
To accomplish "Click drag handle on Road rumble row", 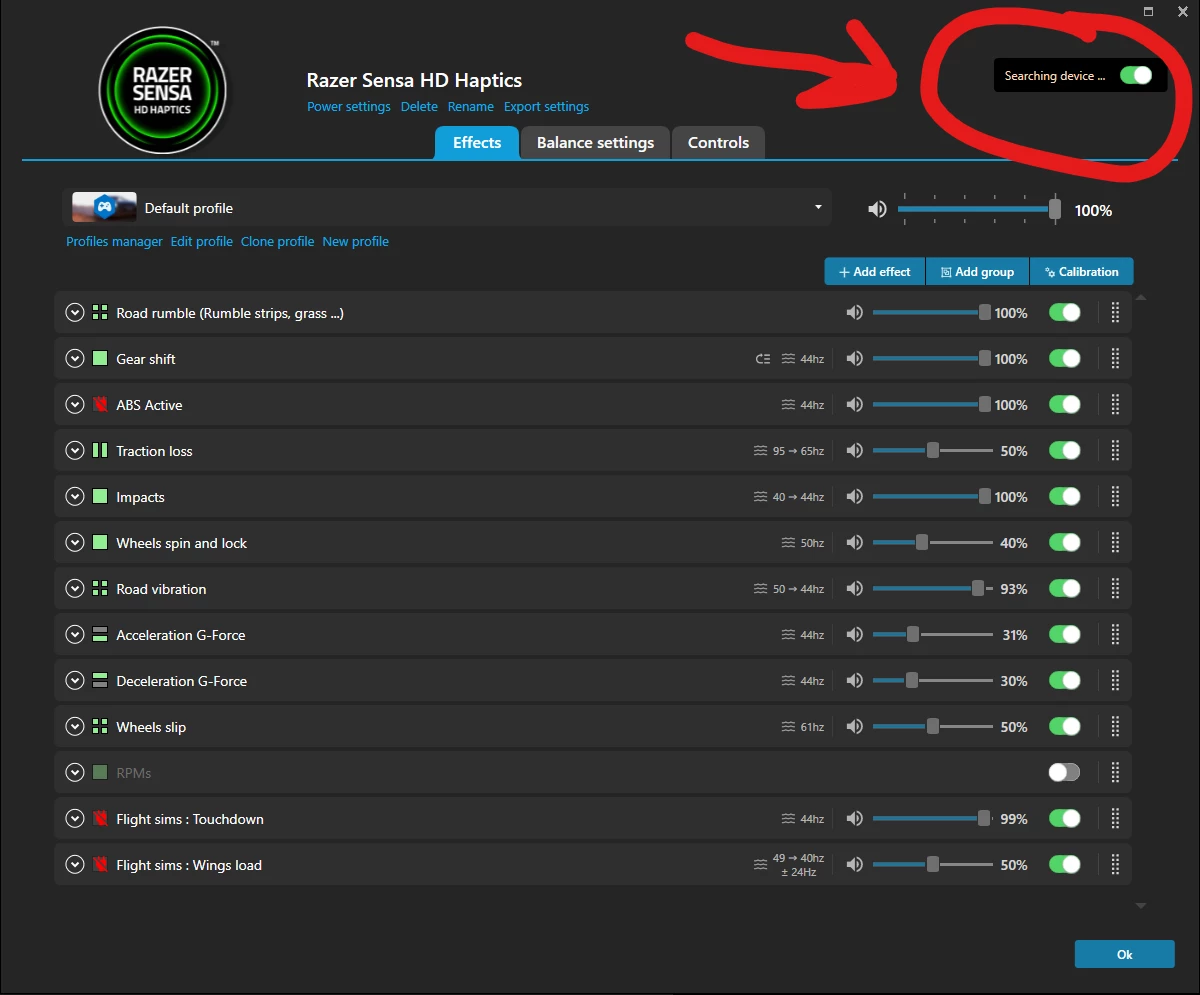I will click(x=1115, y=313).
